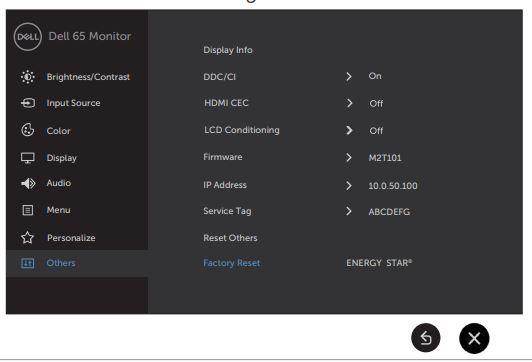The image size is (532, 362).
Task: Select the HDMI CEC option
Action: [226, 103]
